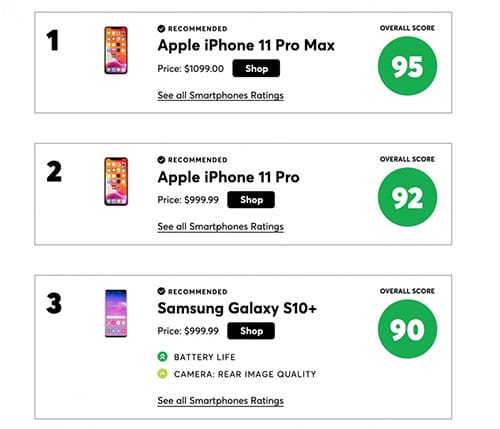Screen dimensions: 500x429
Task: Select the Apple iPhone 11 Pro title
Action: coord(229,177)
